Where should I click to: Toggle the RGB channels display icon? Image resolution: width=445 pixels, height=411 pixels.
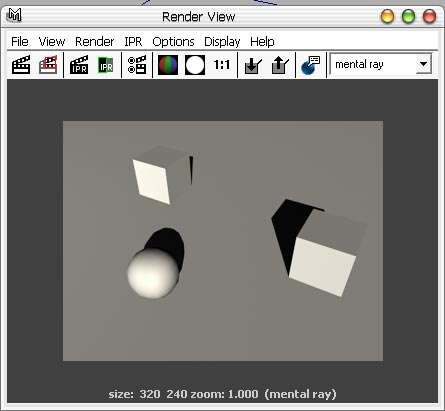coord(168,65)
